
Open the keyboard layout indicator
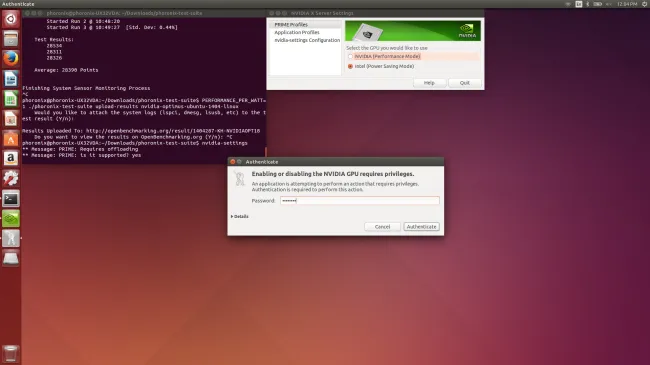tap(579, 4)
